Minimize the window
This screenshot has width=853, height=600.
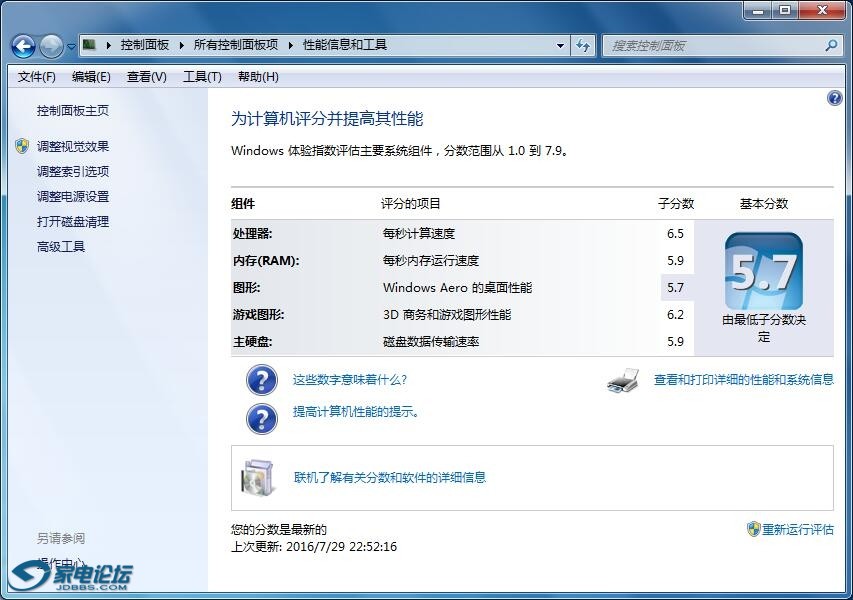click(x=758, y=9)
